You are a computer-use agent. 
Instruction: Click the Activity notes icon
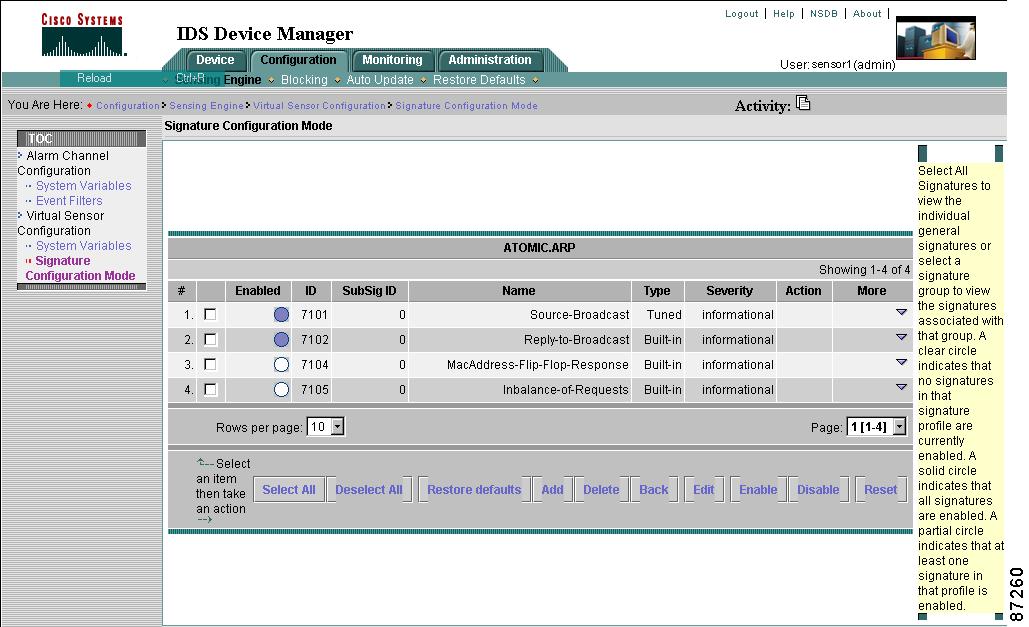coord(803,104)
